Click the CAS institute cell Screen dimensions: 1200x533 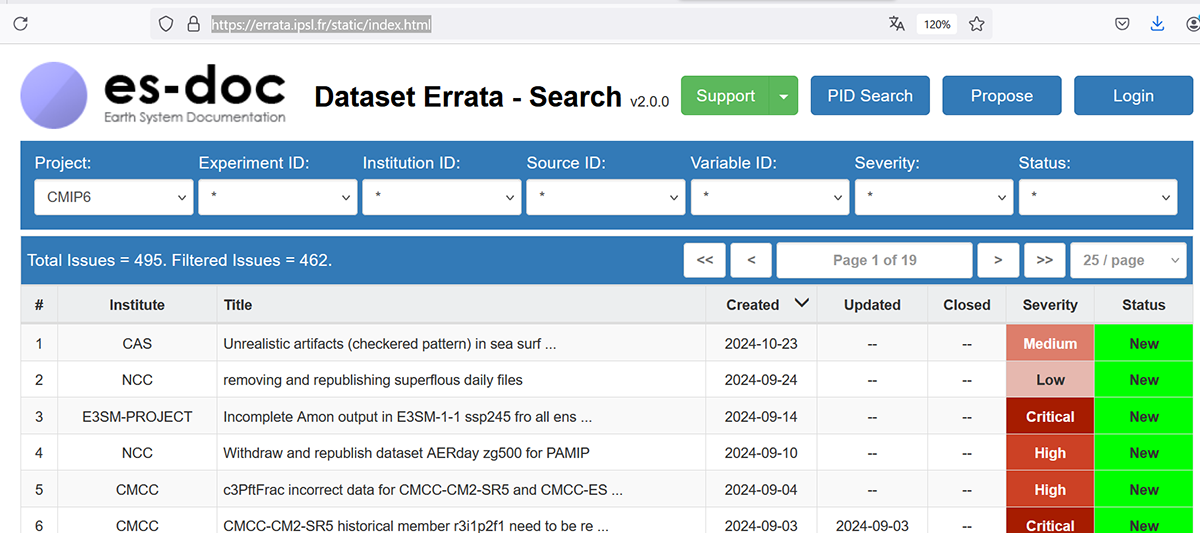pos(137,344)
